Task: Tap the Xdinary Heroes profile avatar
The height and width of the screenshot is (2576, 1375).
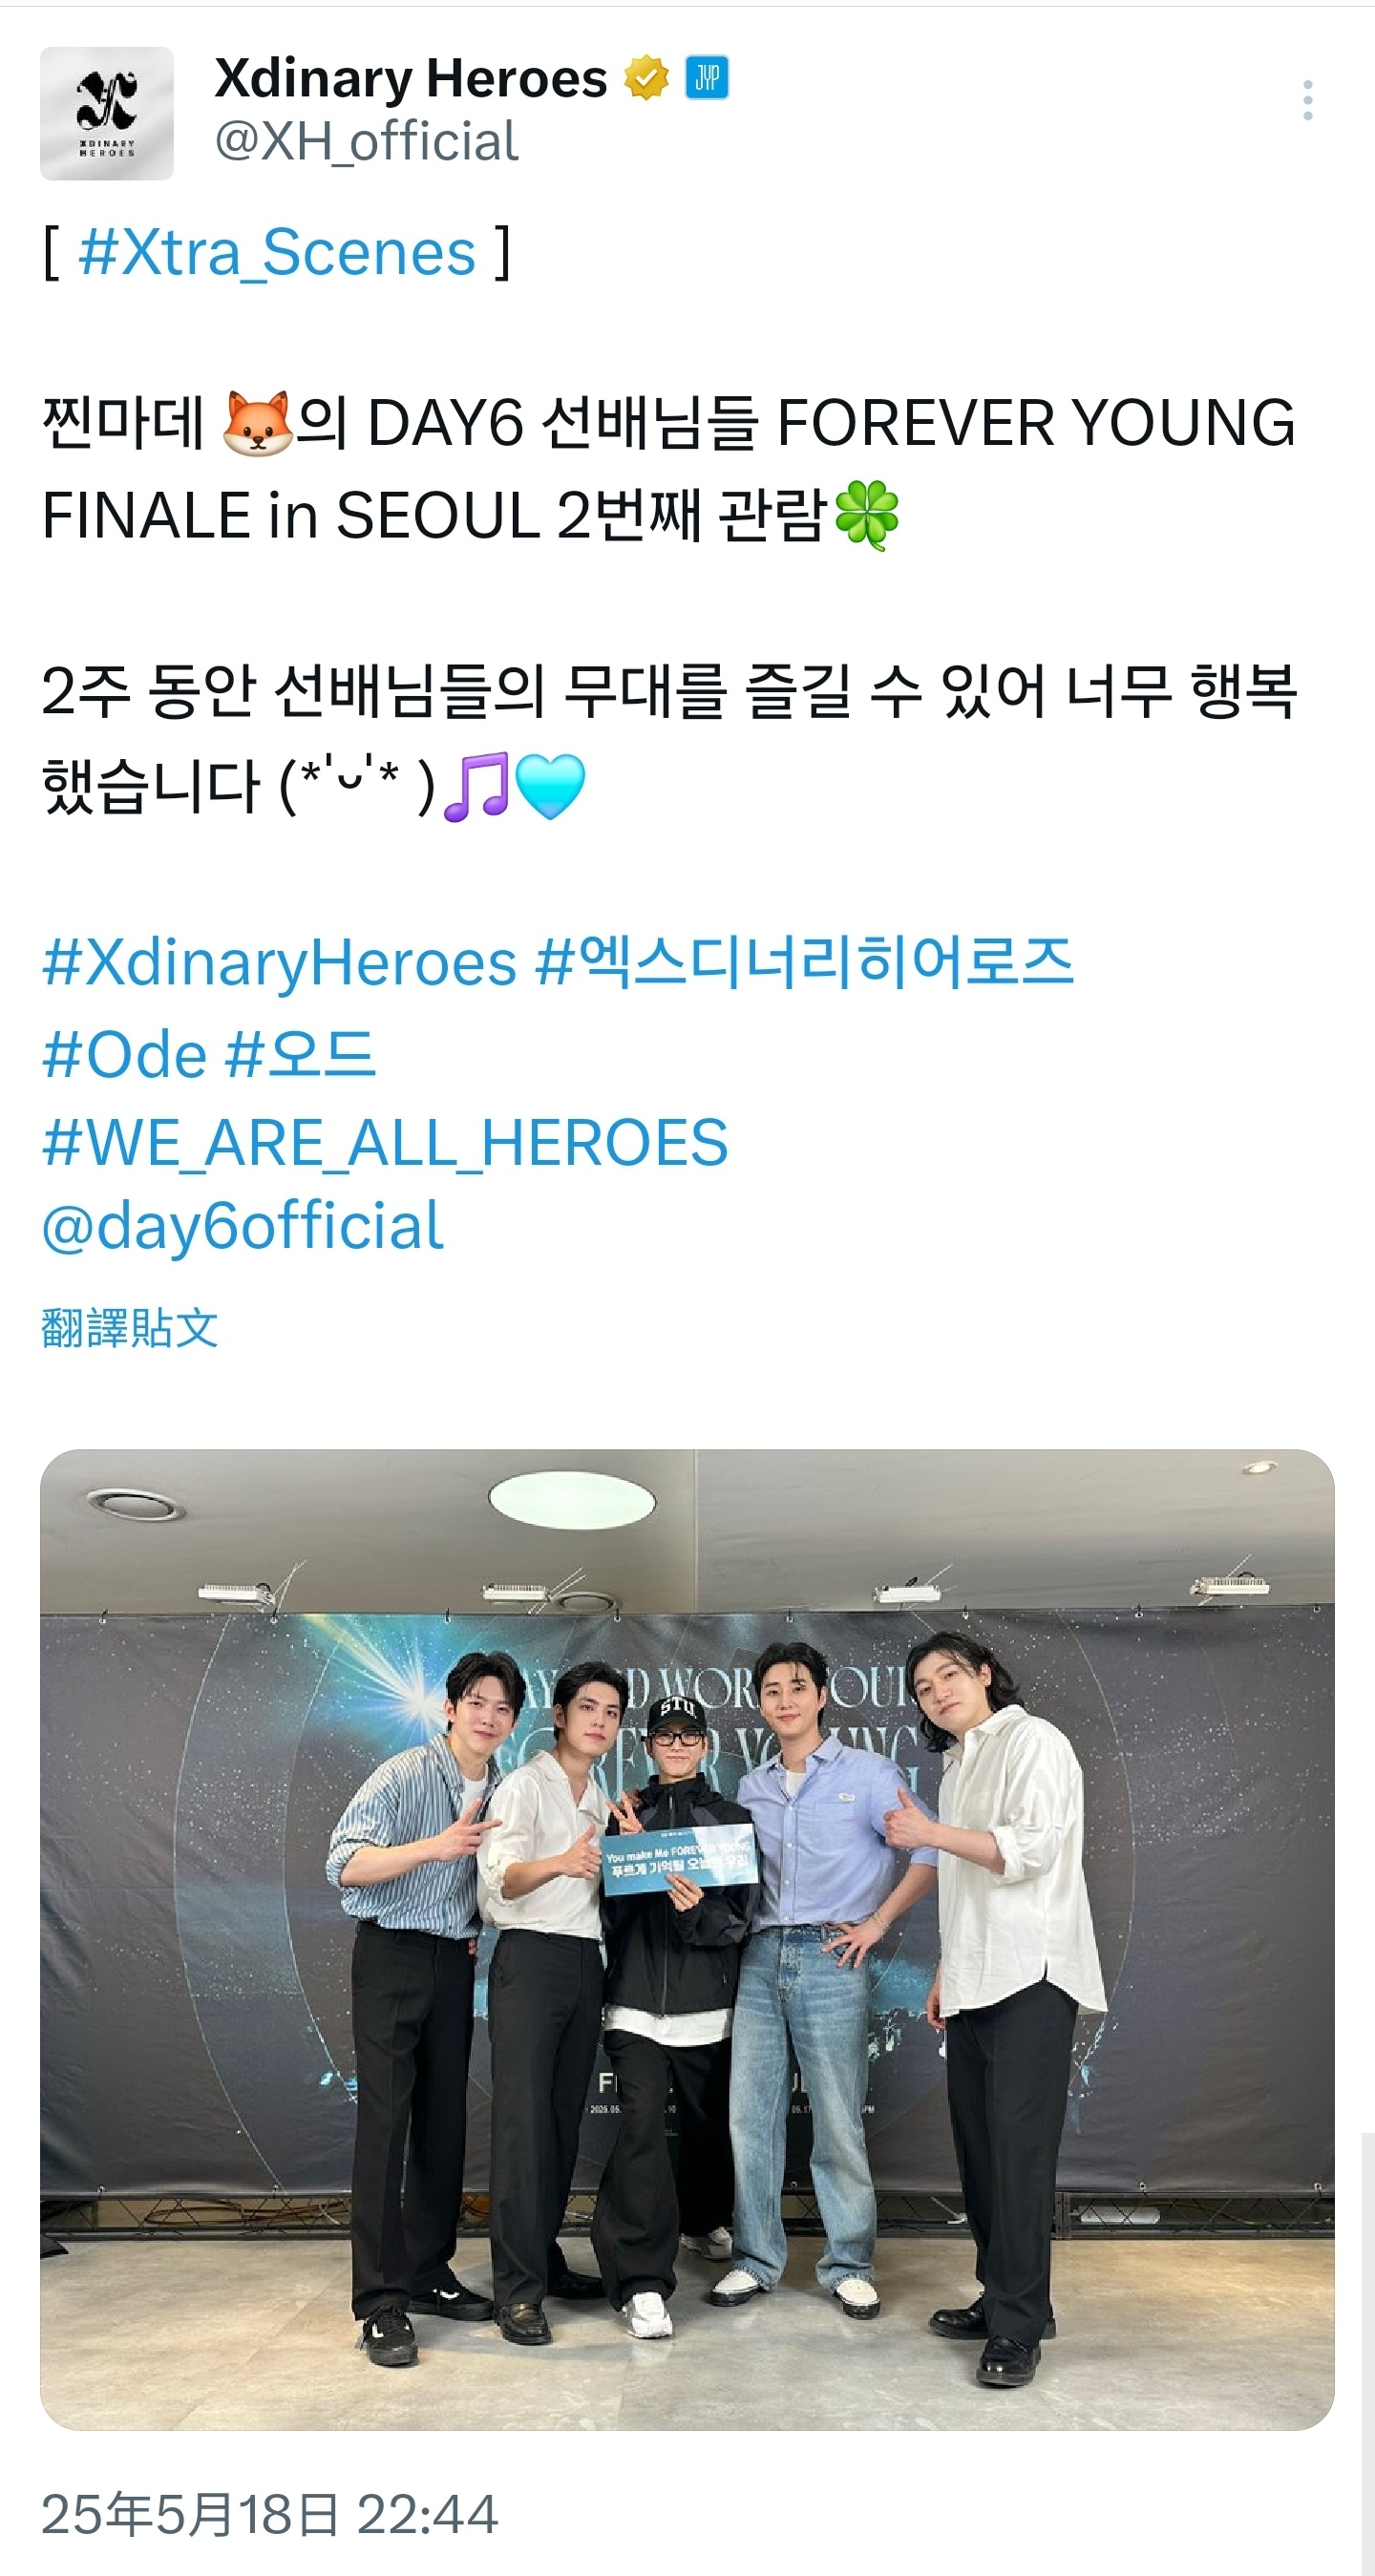Action: tap(107, 113)
